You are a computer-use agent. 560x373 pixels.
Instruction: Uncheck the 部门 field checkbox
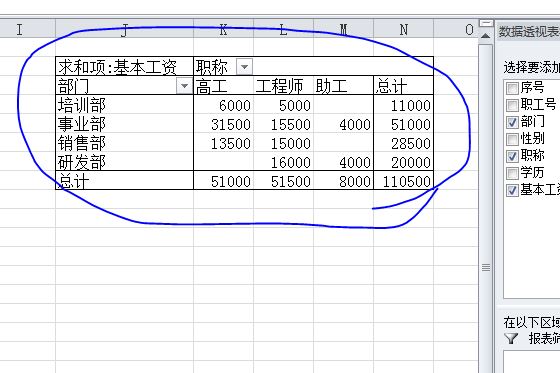[x=512, y=122]
